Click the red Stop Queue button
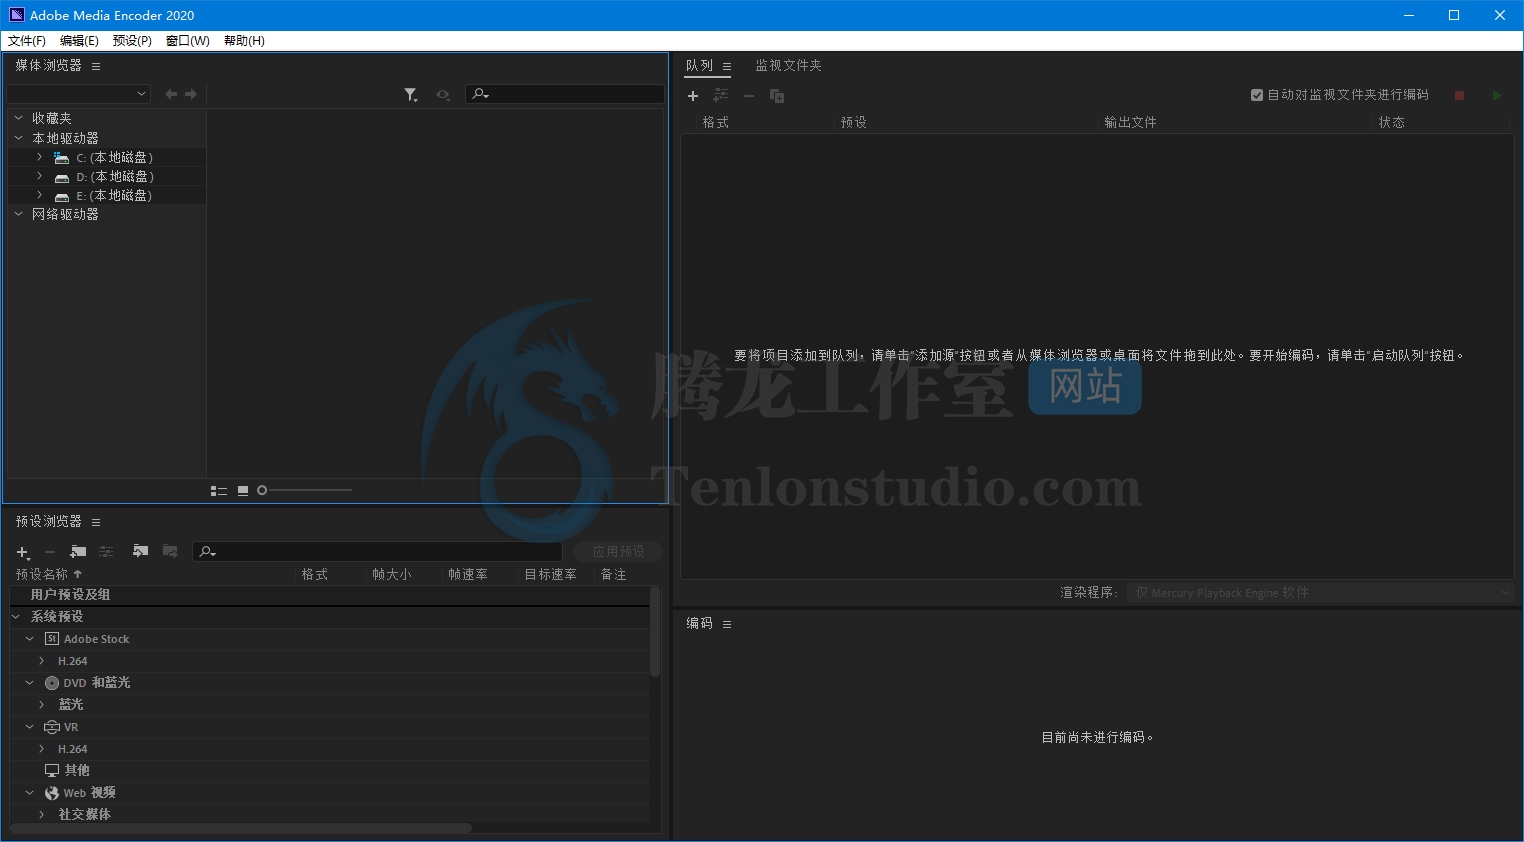The image size is (1524, 842). 1459,96
